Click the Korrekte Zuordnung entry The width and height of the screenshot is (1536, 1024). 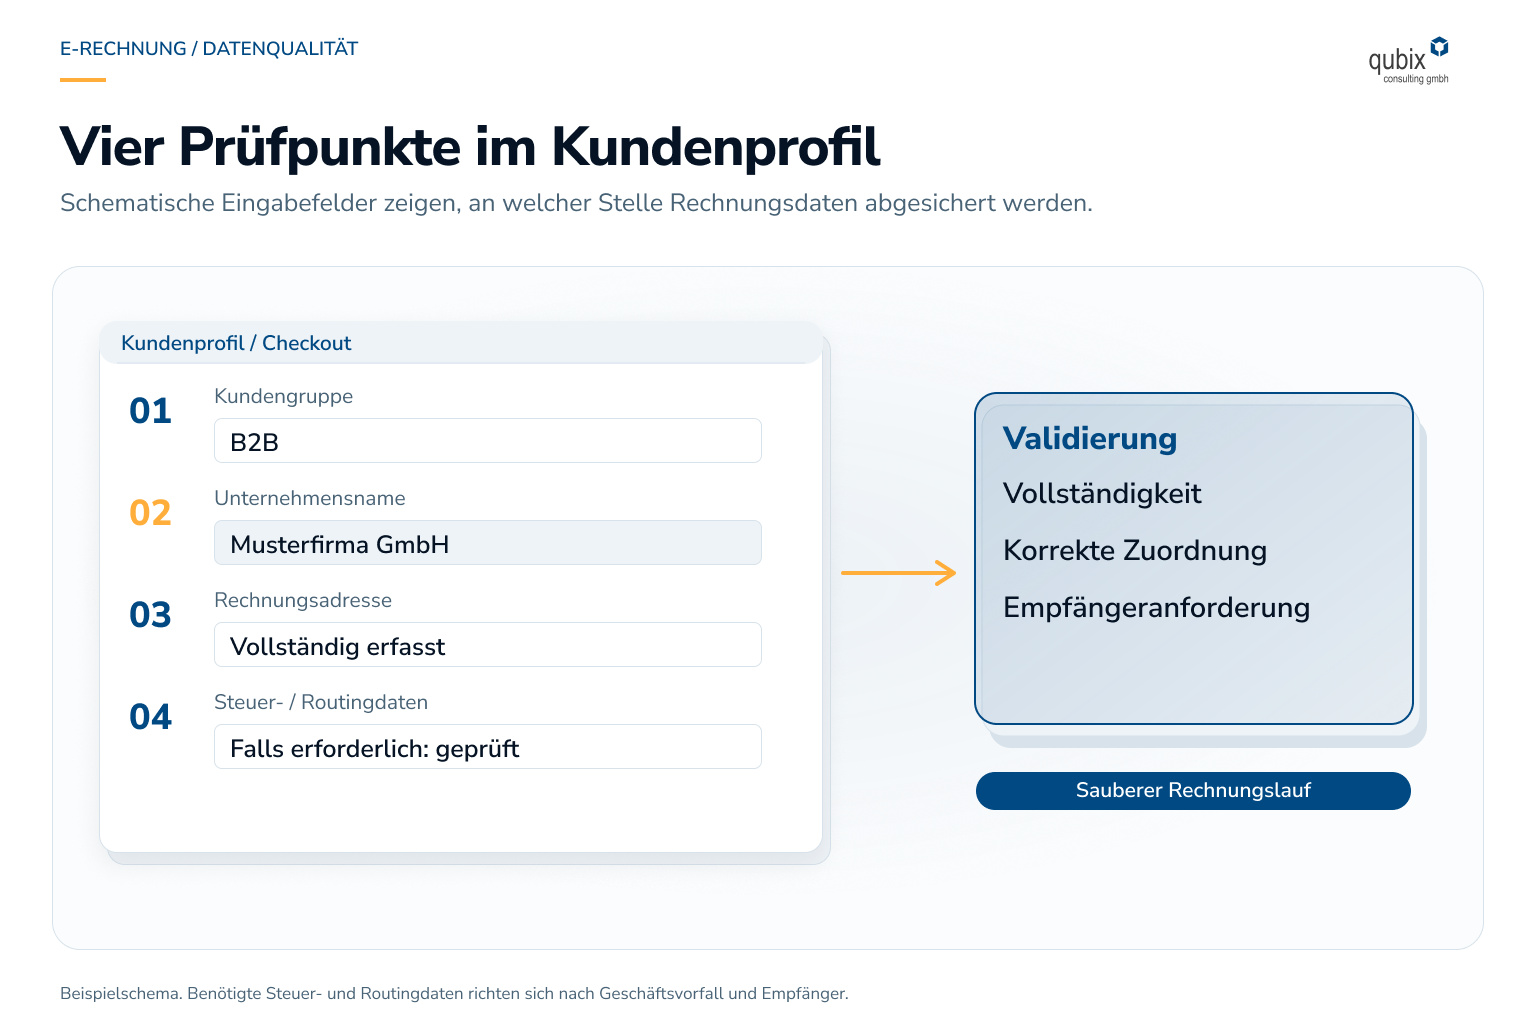(1135, 551)
